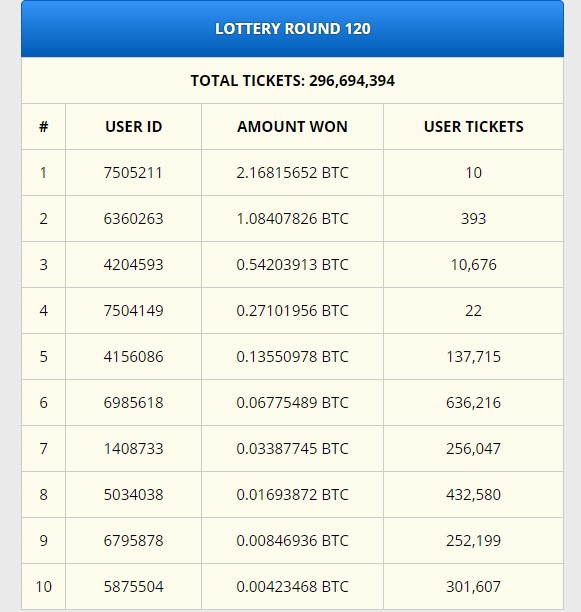Click the USER ID column header

pos(133,127)
